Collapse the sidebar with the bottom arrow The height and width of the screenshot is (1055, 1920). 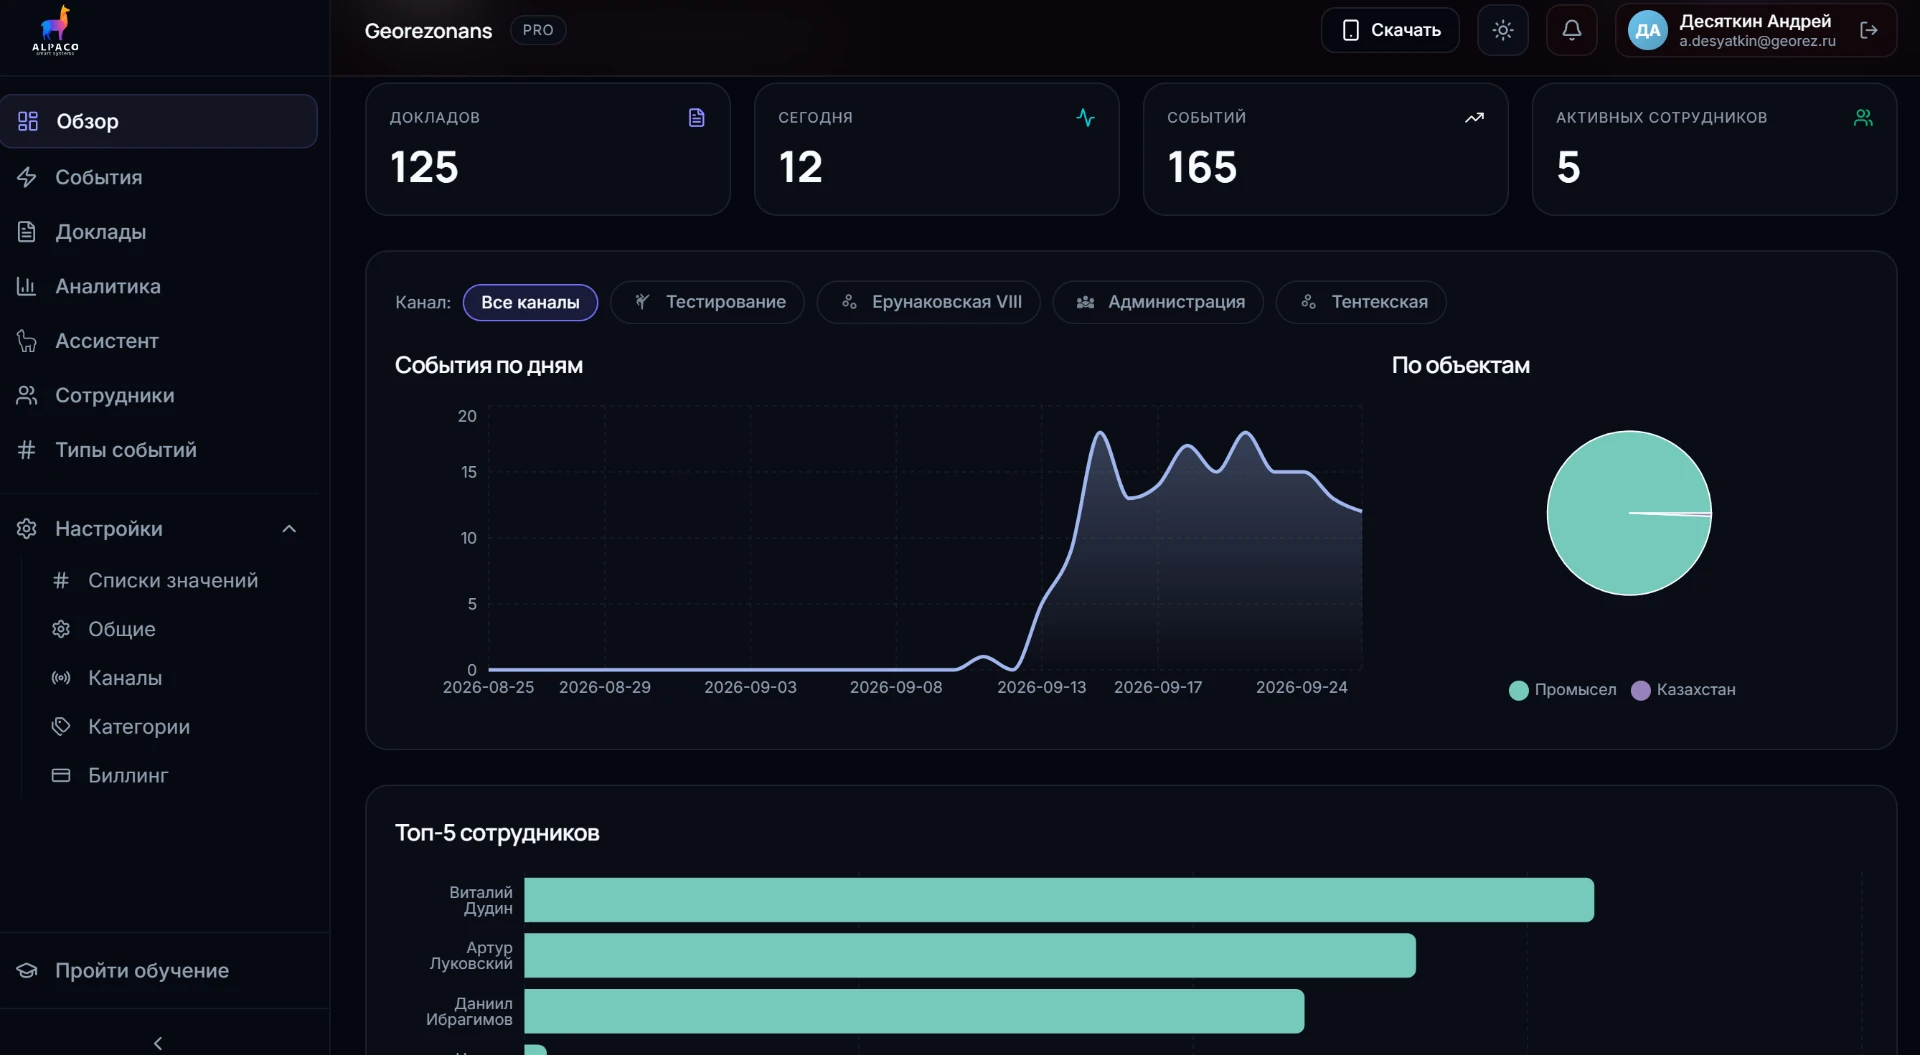point(158,1042)
